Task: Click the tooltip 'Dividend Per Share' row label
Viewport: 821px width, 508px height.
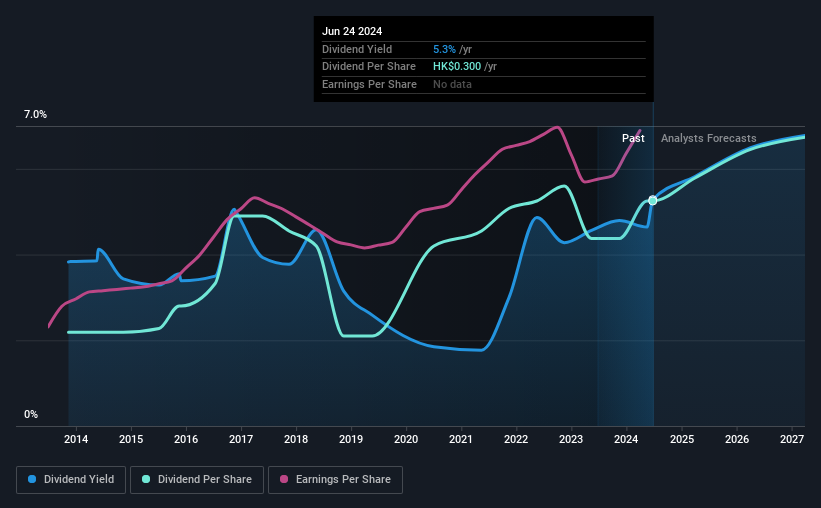Action: (369, 67)
